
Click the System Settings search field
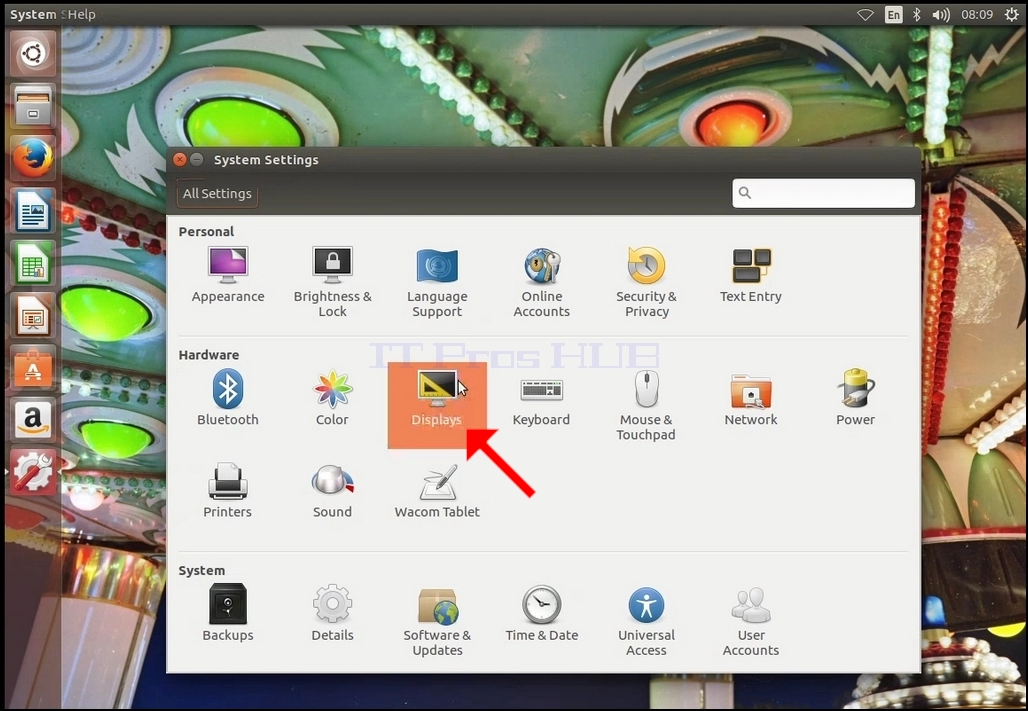823,193
